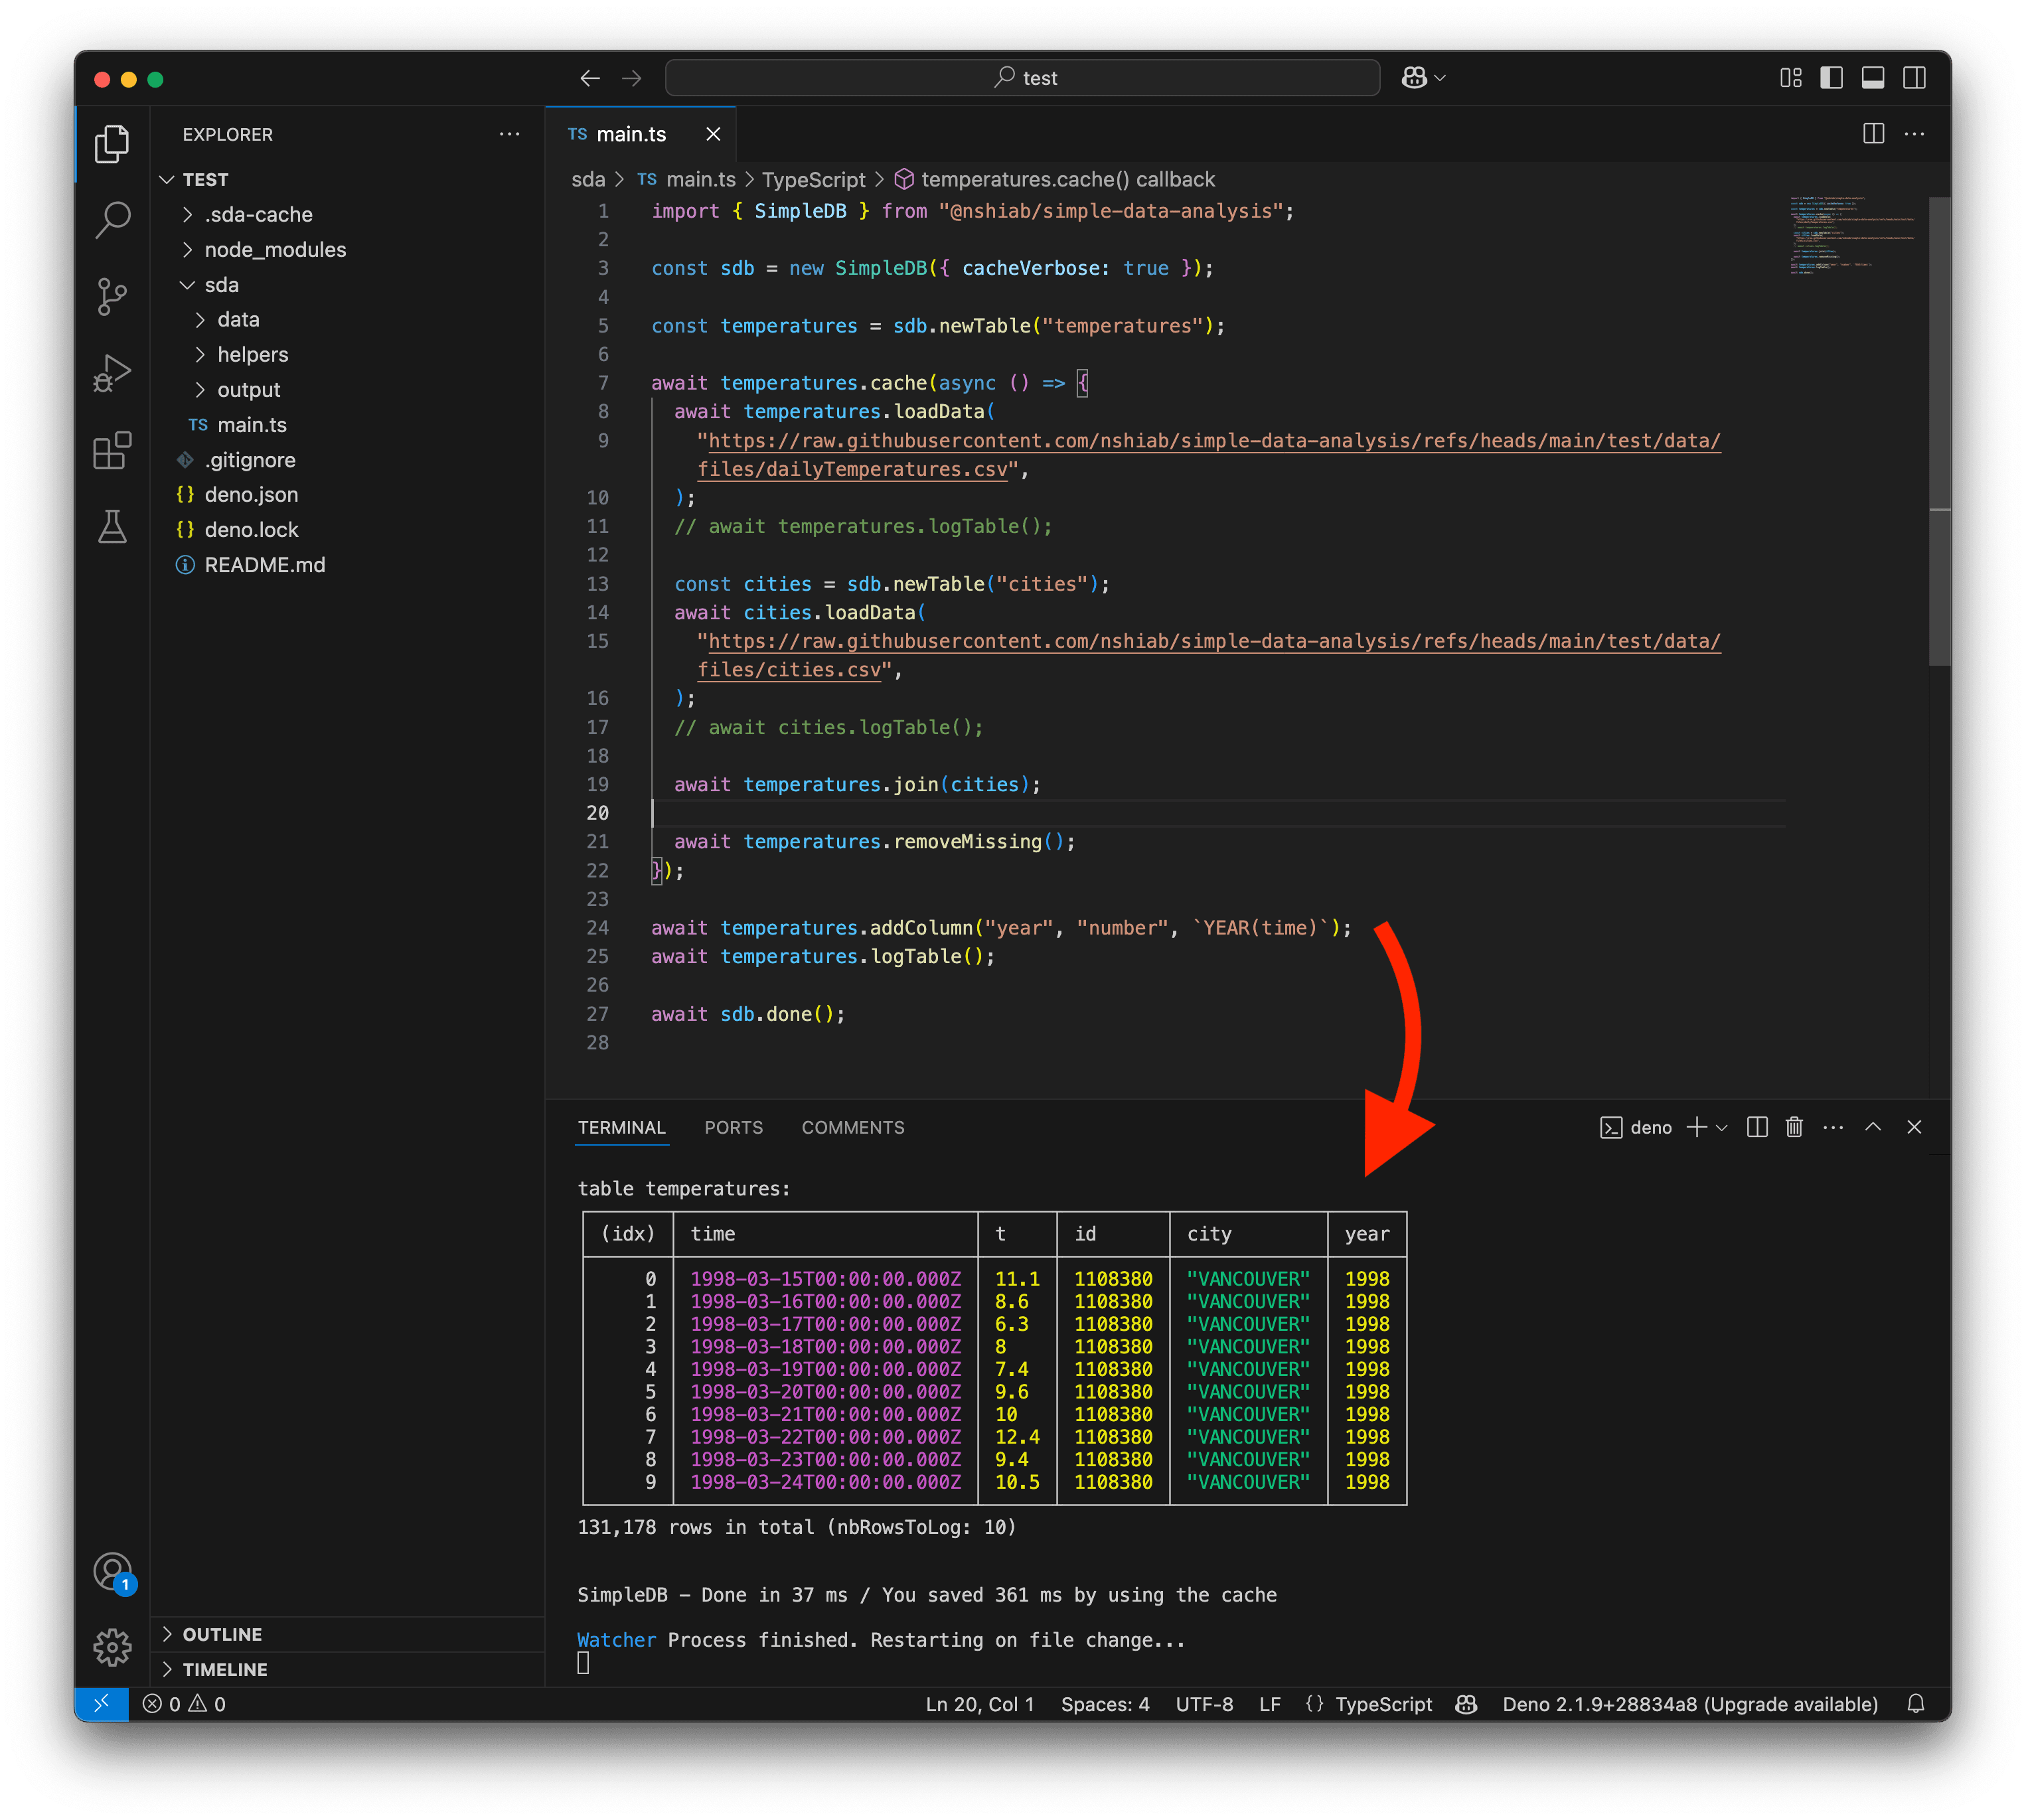
Task: Close the main.ts editor tab
Action: (x=713, y=134)
